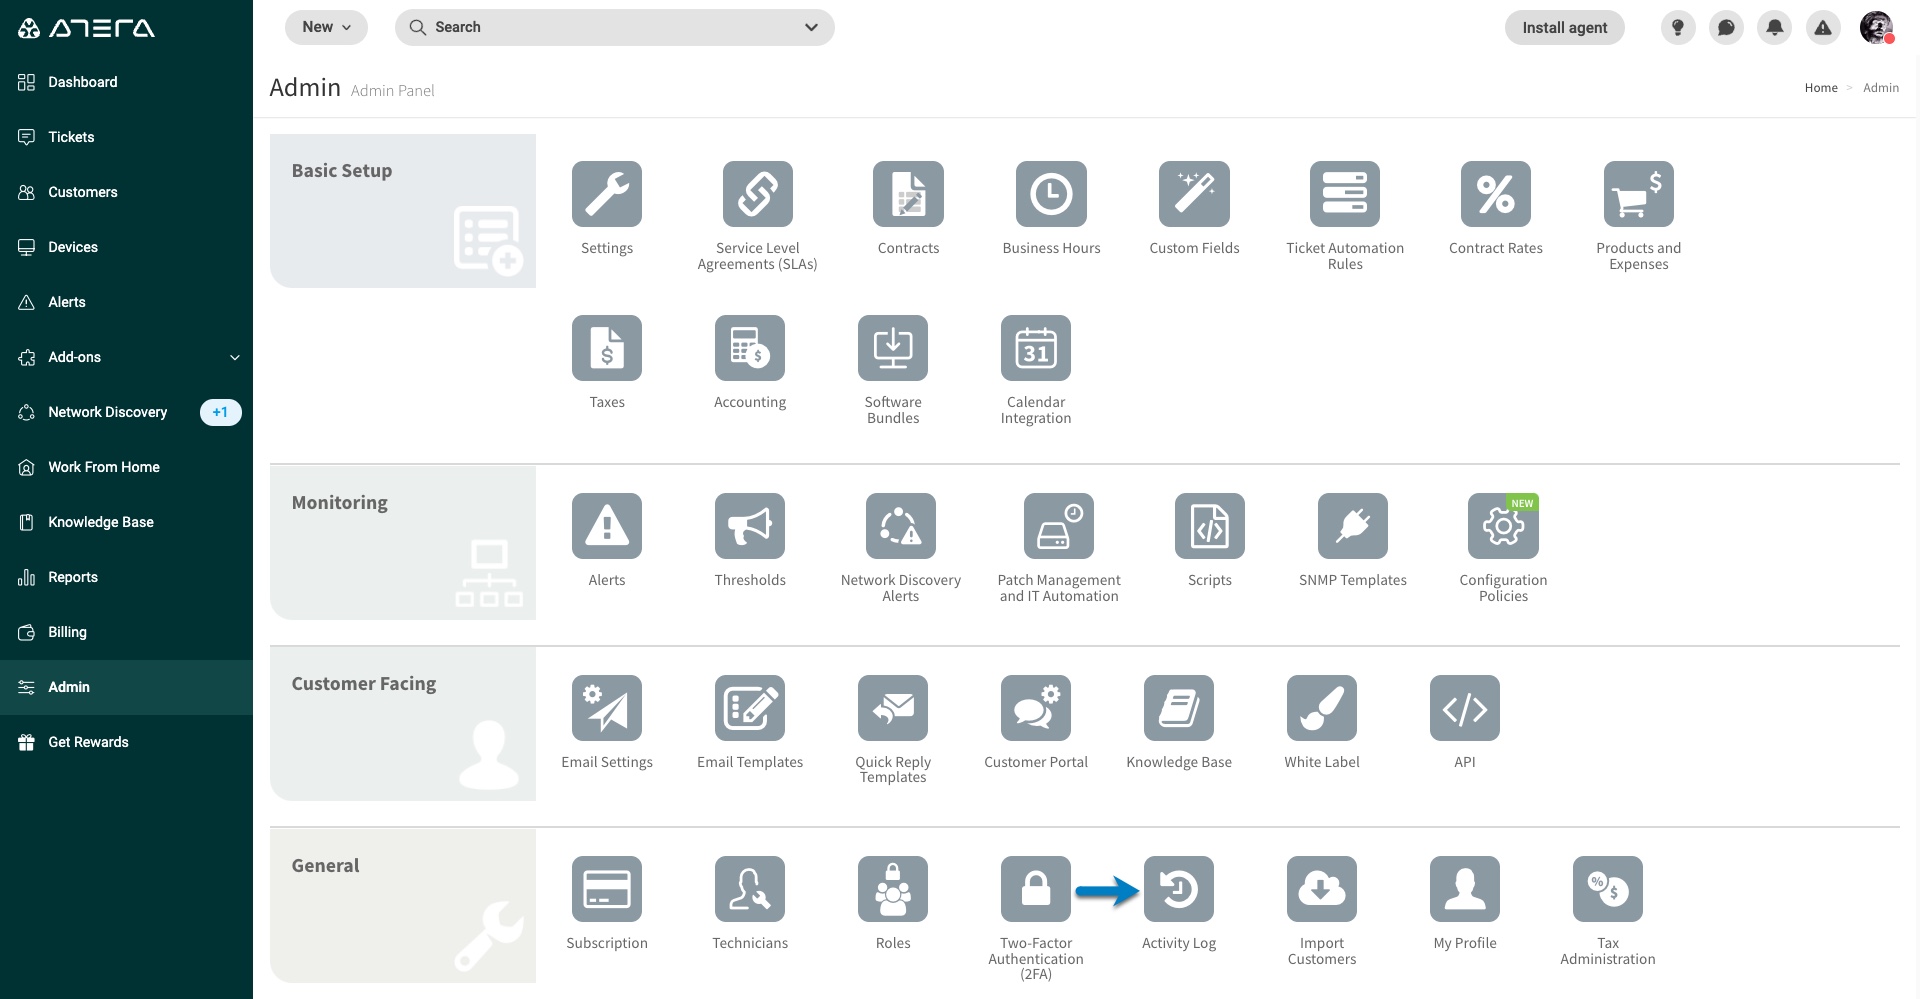This screenshot has width=1920, height=999.
Task: Open Billing in sidebar
Action: [x=126, y=632]
